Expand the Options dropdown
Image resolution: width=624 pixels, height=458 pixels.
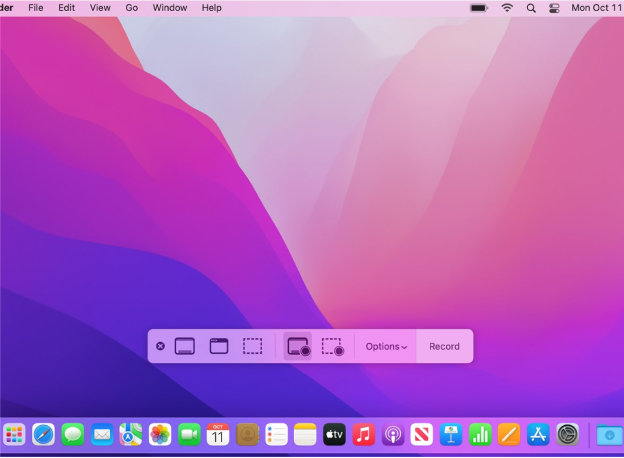pos(386,347)
